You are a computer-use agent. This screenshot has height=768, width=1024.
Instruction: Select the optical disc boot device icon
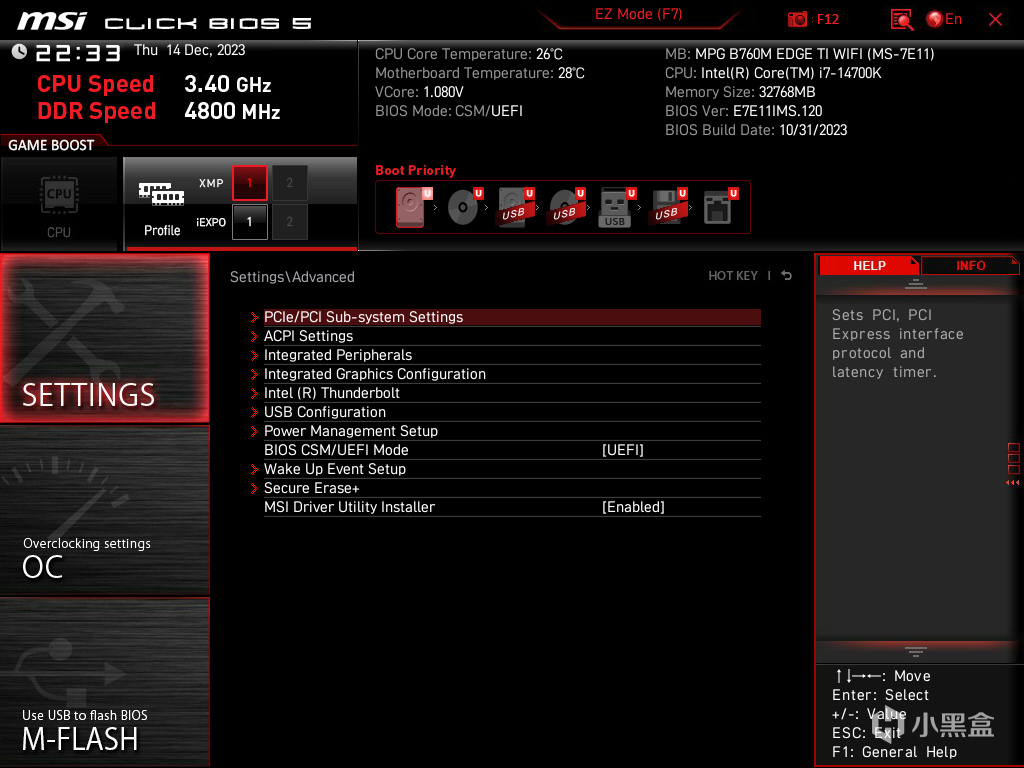464,206
